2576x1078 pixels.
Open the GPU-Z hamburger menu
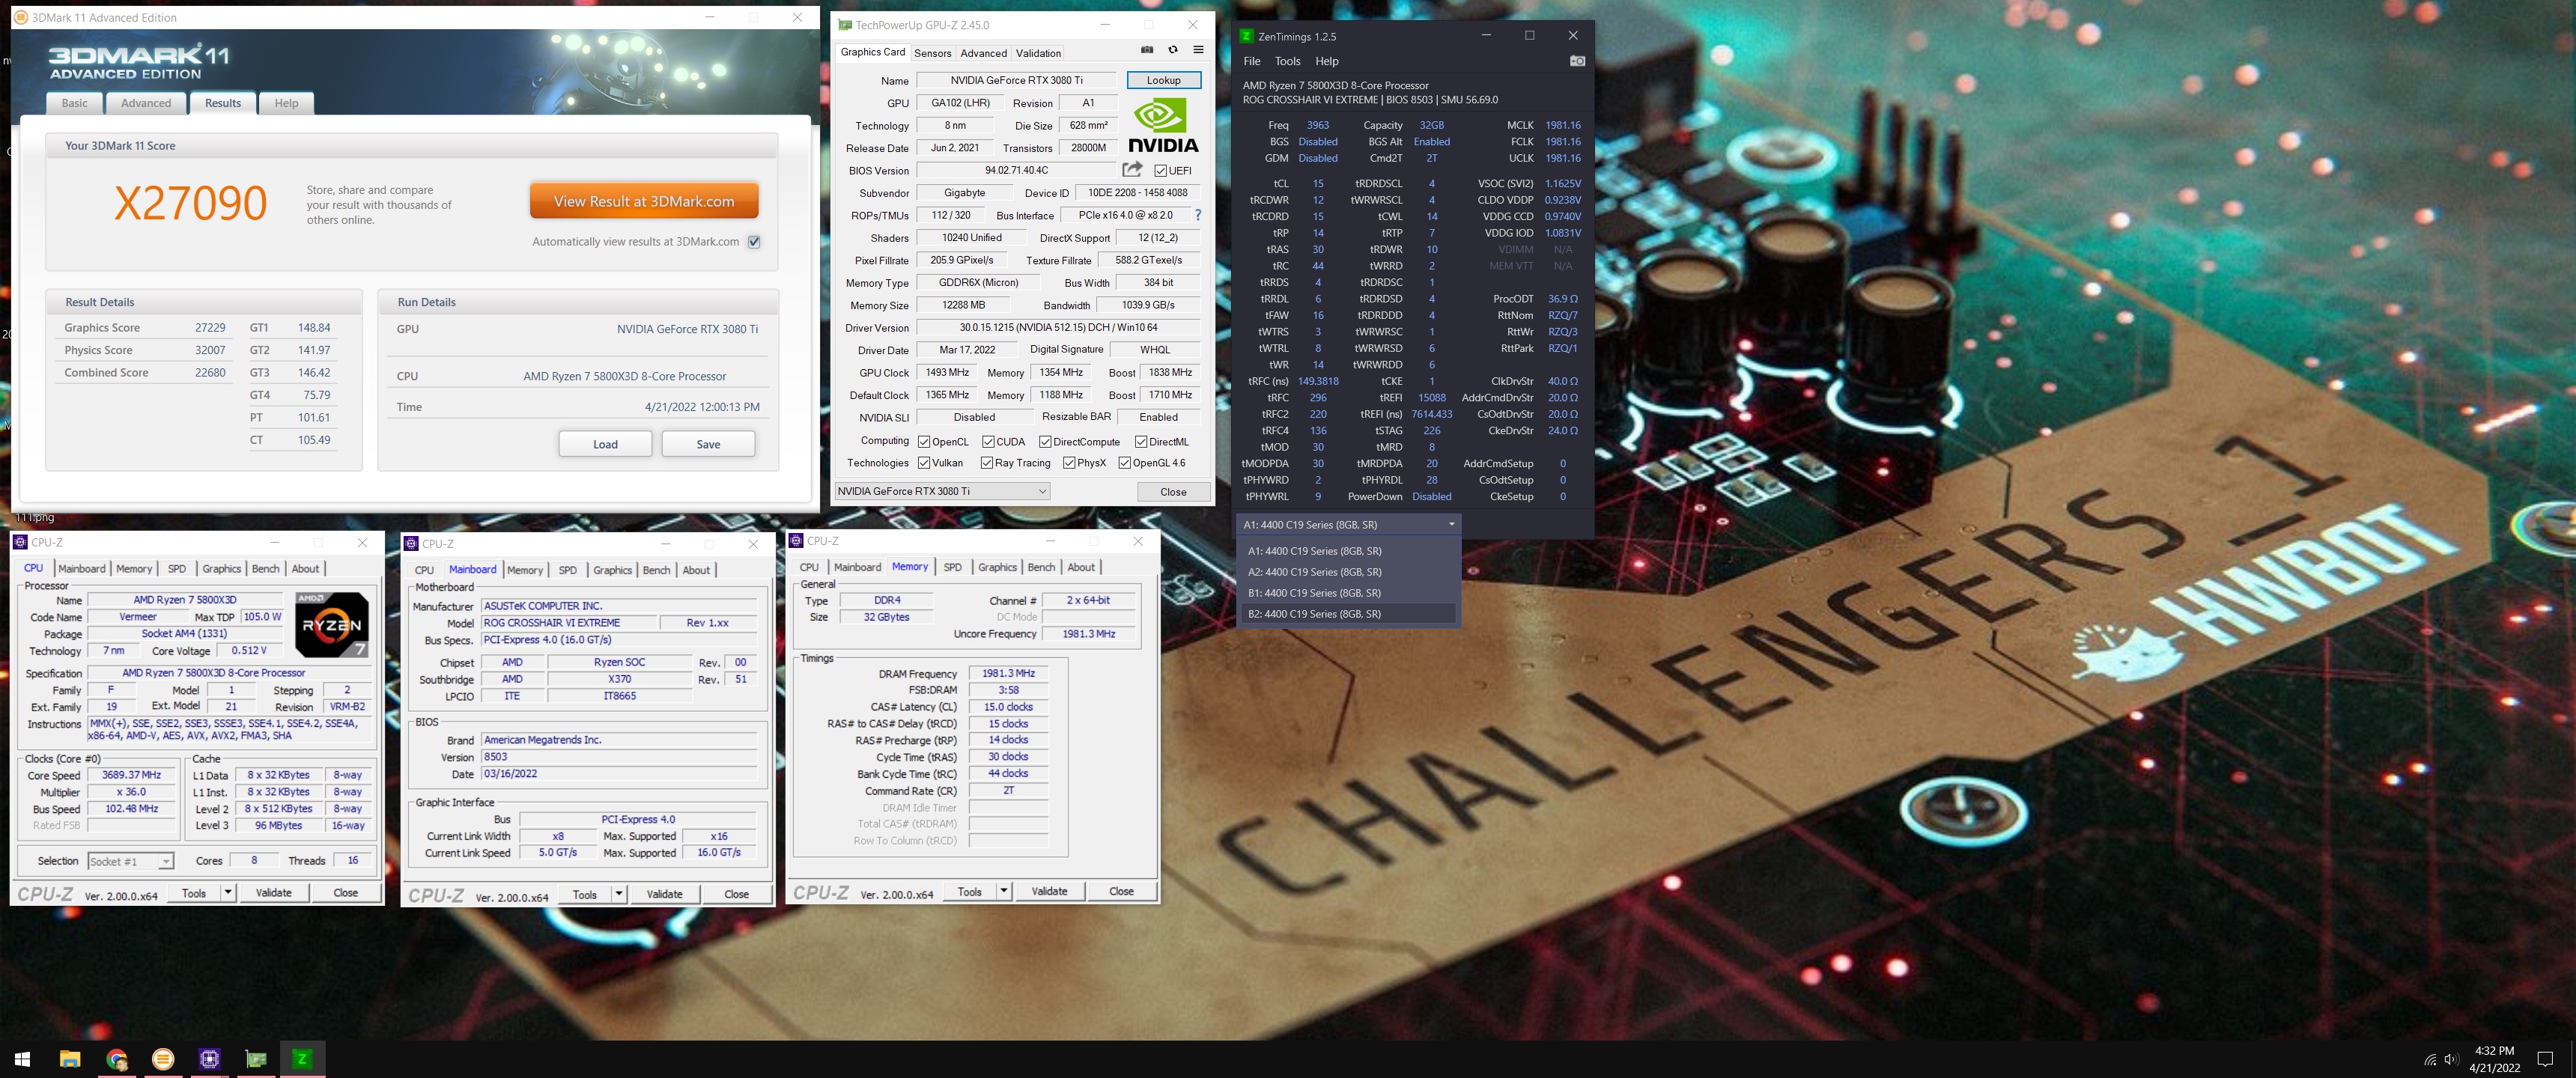[1198, 50]
